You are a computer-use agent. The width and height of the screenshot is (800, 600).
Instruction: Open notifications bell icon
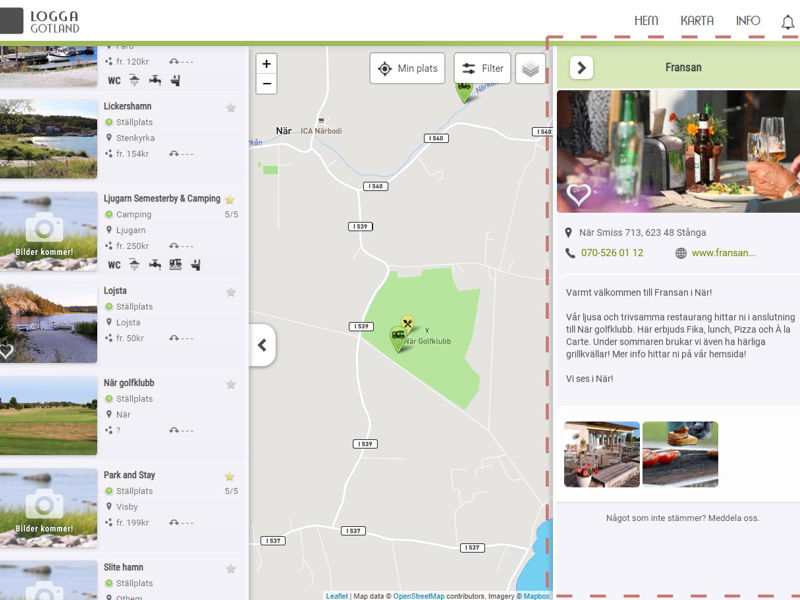[788, 22]
